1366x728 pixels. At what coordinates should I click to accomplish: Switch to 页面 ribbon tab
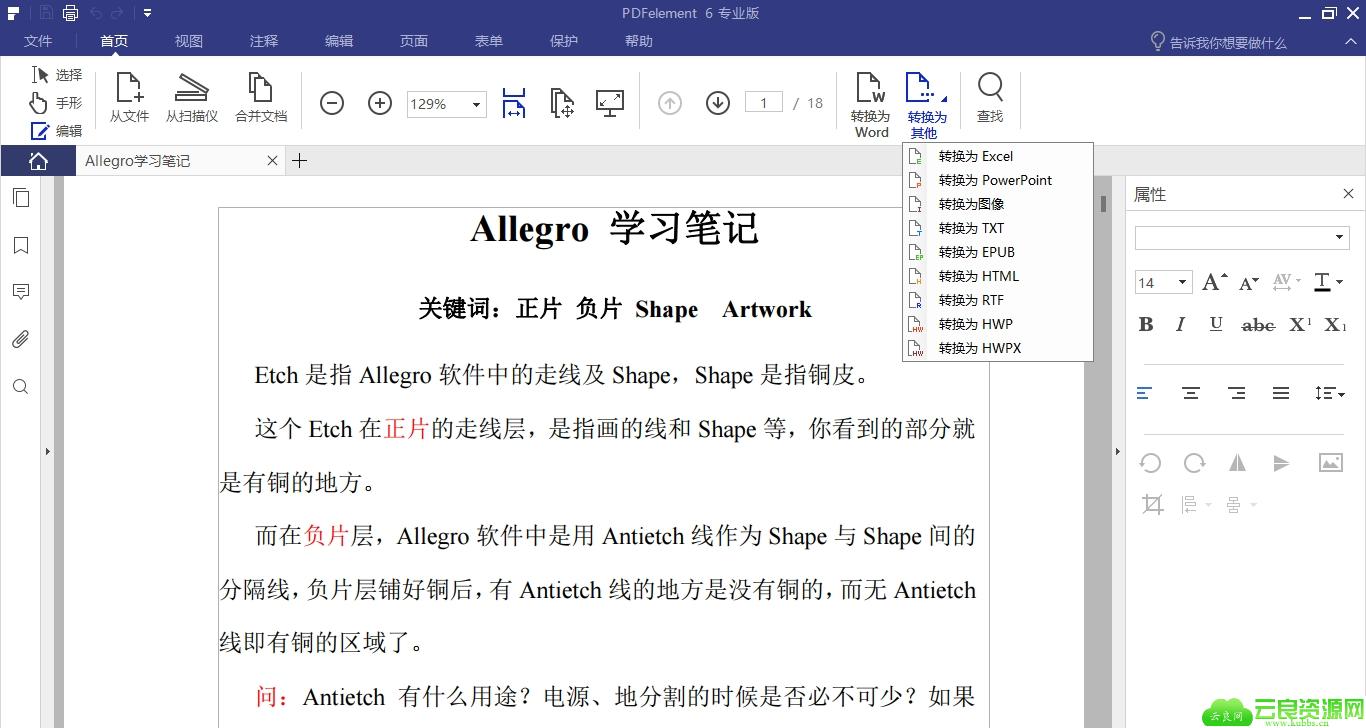pos(414,41)
